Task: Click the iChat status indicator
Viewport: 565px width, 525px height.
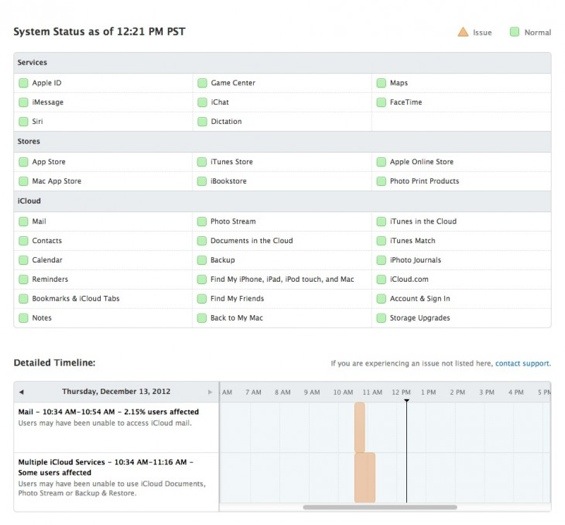Action: [202, 102]
